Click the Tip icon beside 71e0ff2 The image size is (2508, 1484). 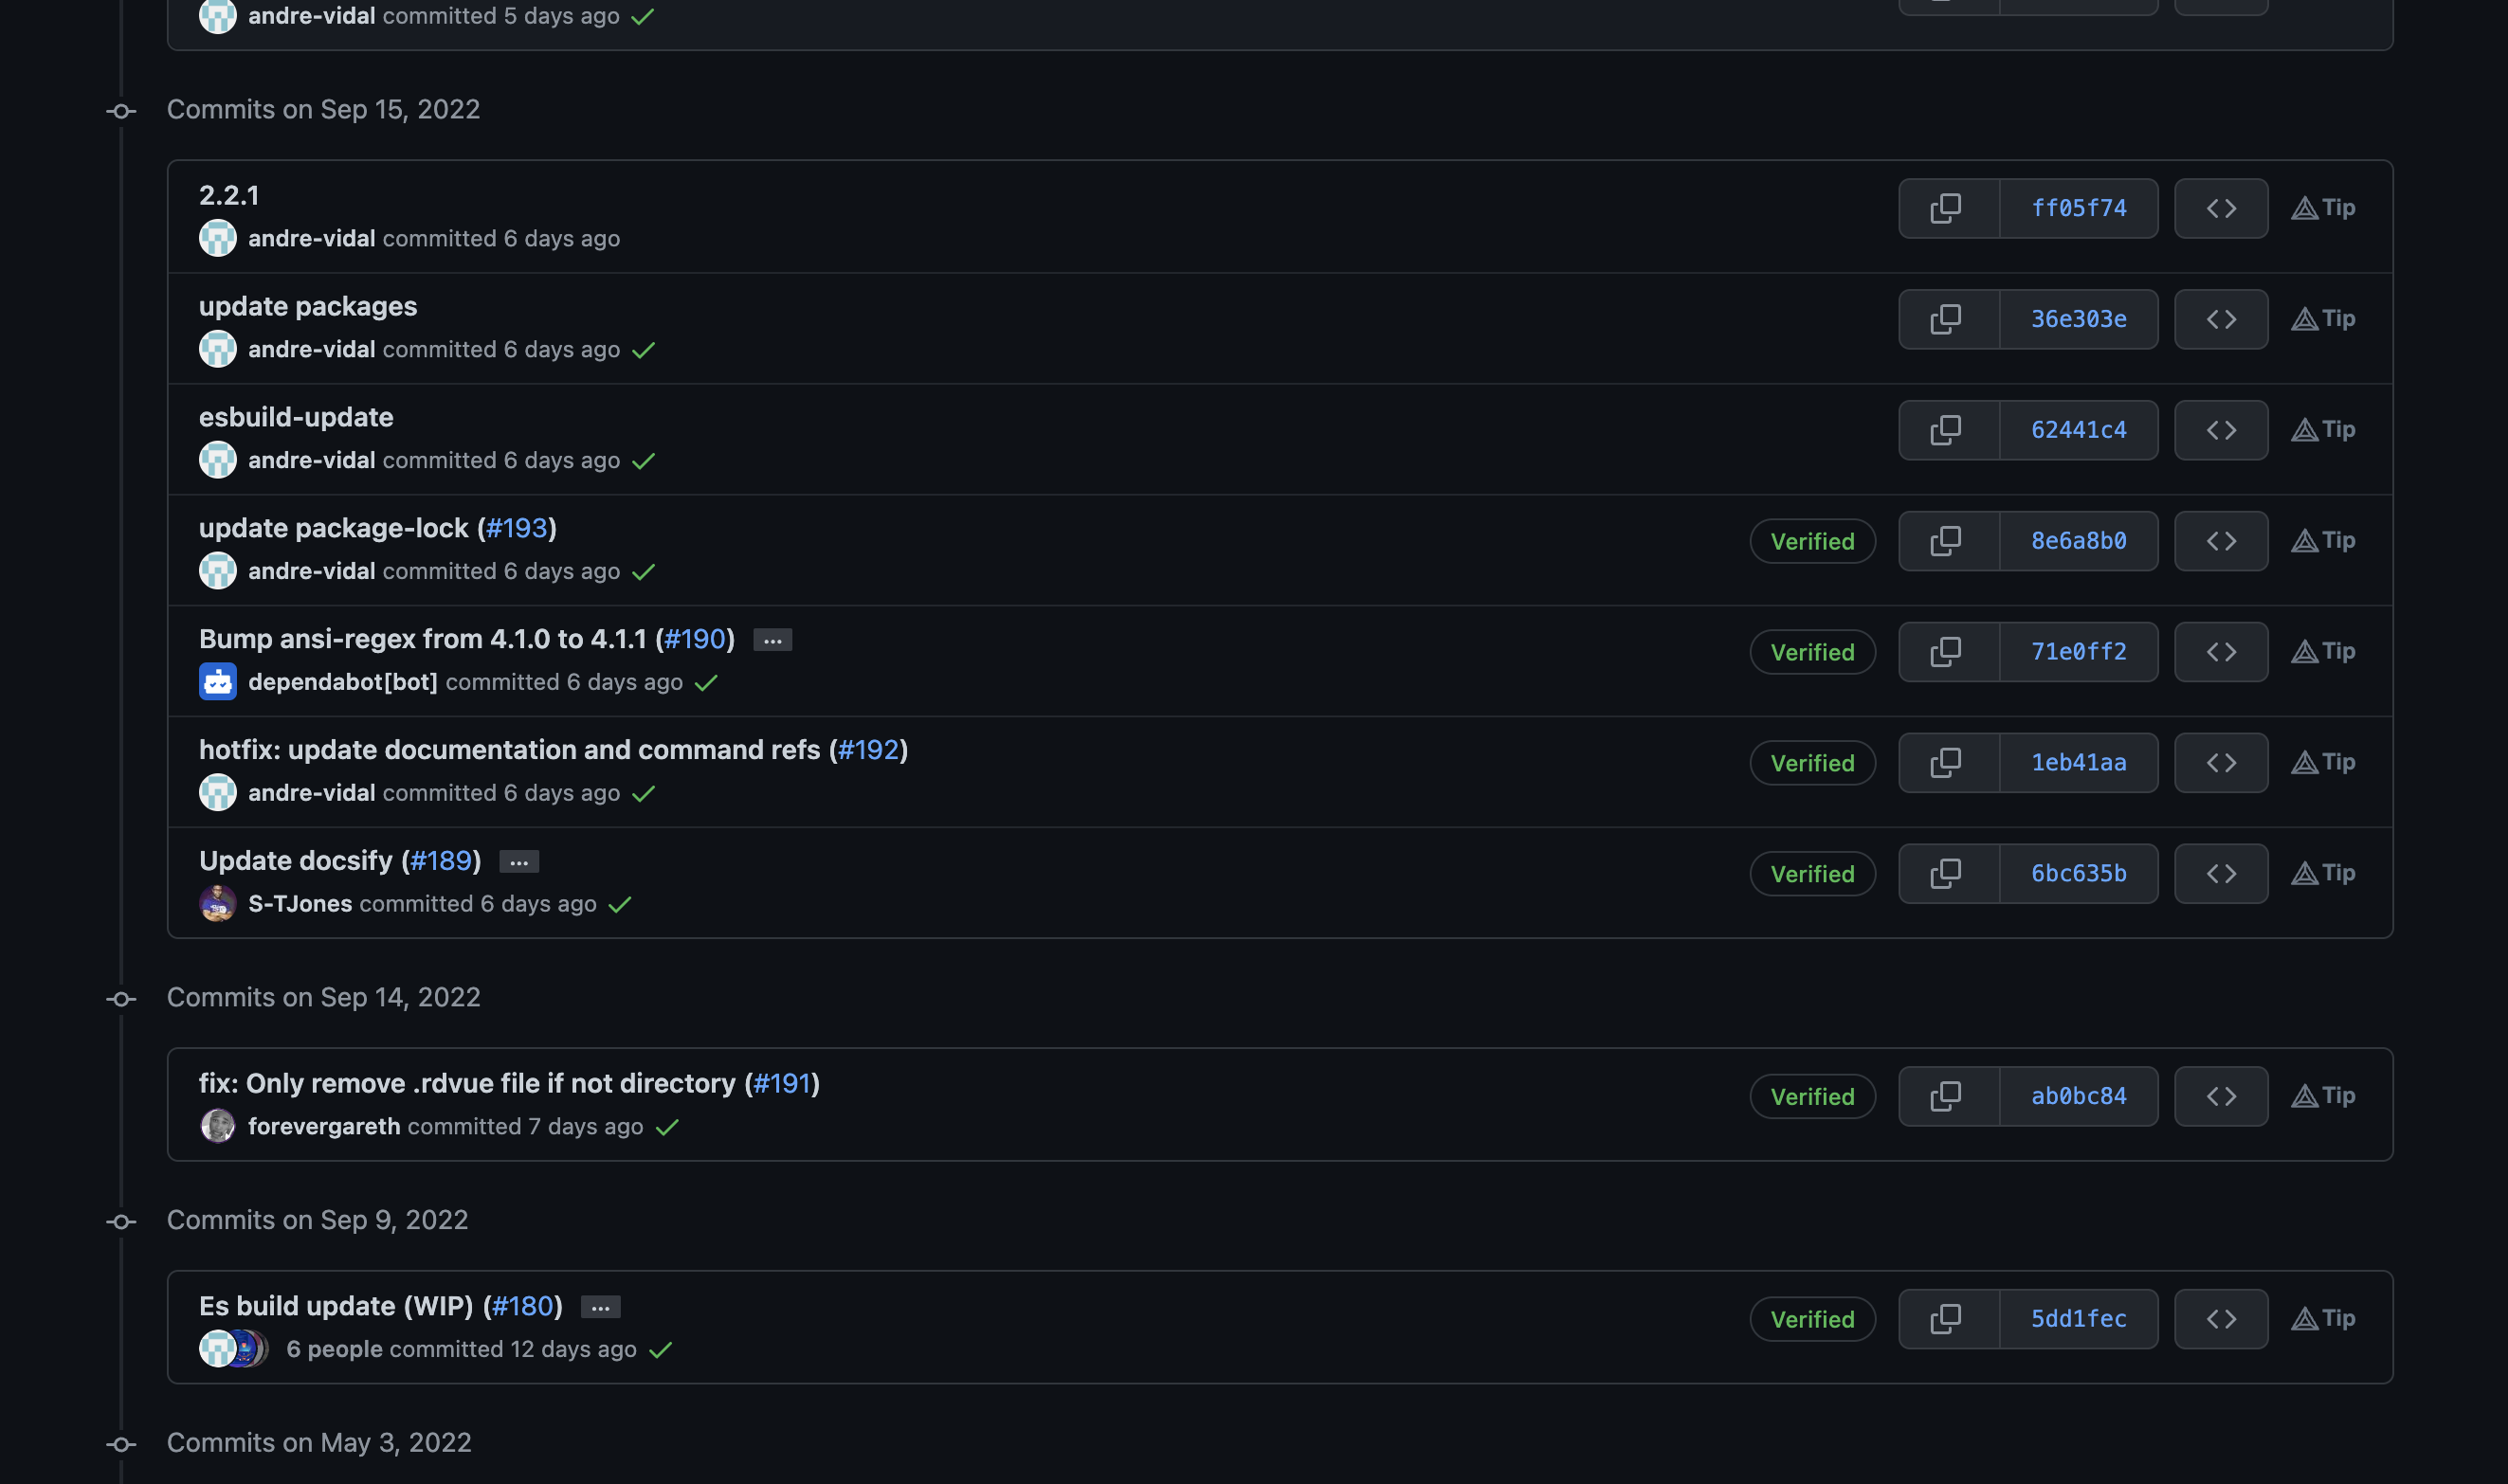click(x=2322, y=651)
